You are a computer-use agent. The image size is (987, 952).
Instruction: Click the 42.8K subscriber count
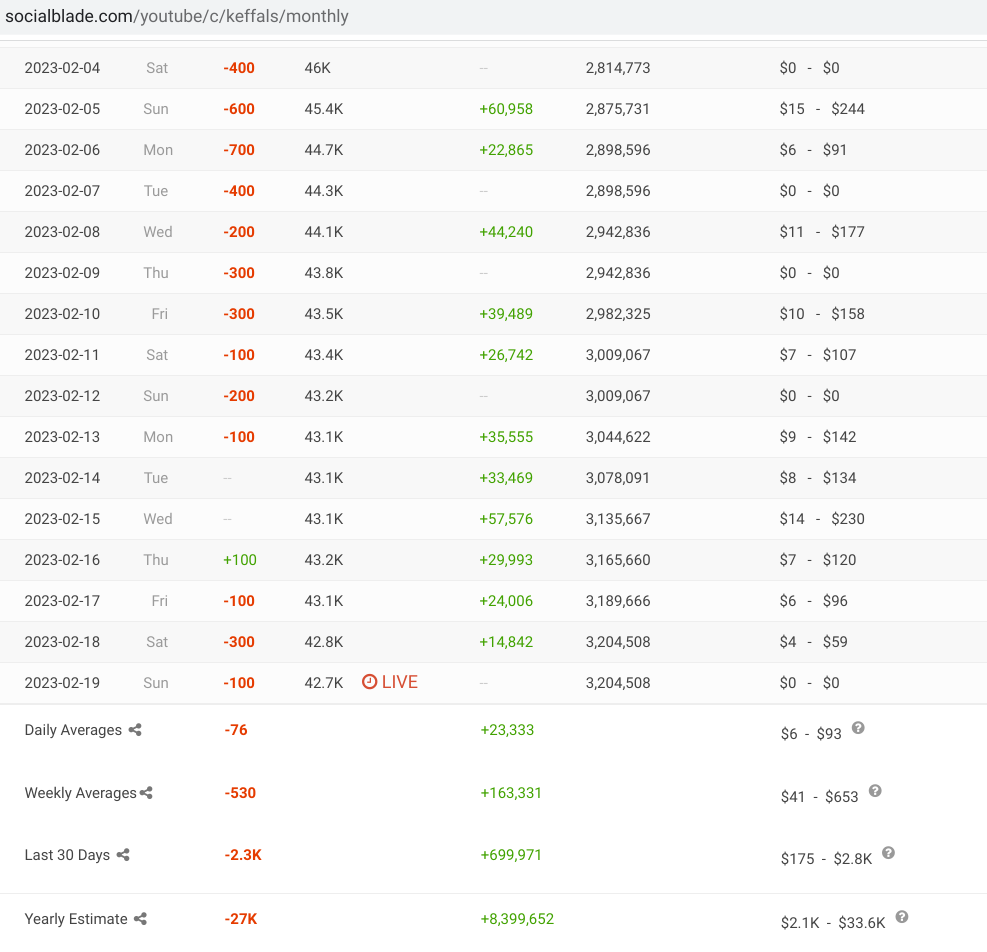(324, 642)
